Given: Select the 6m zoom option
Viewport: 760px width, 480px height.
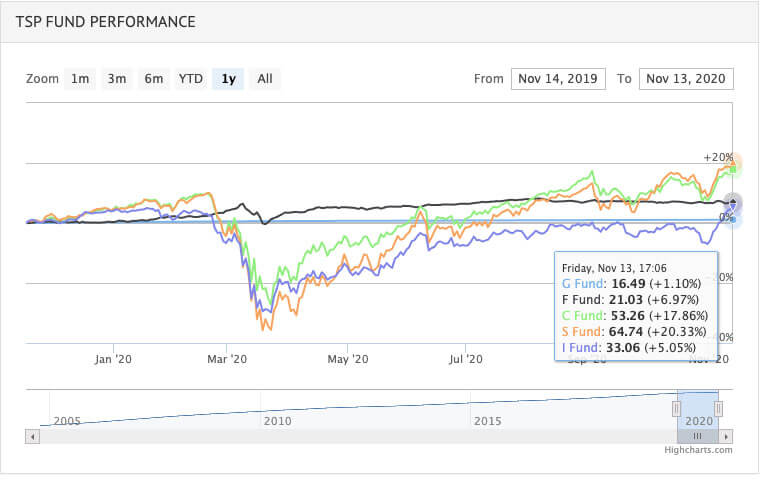Looking at the screenshot, I should coord(153,79).
